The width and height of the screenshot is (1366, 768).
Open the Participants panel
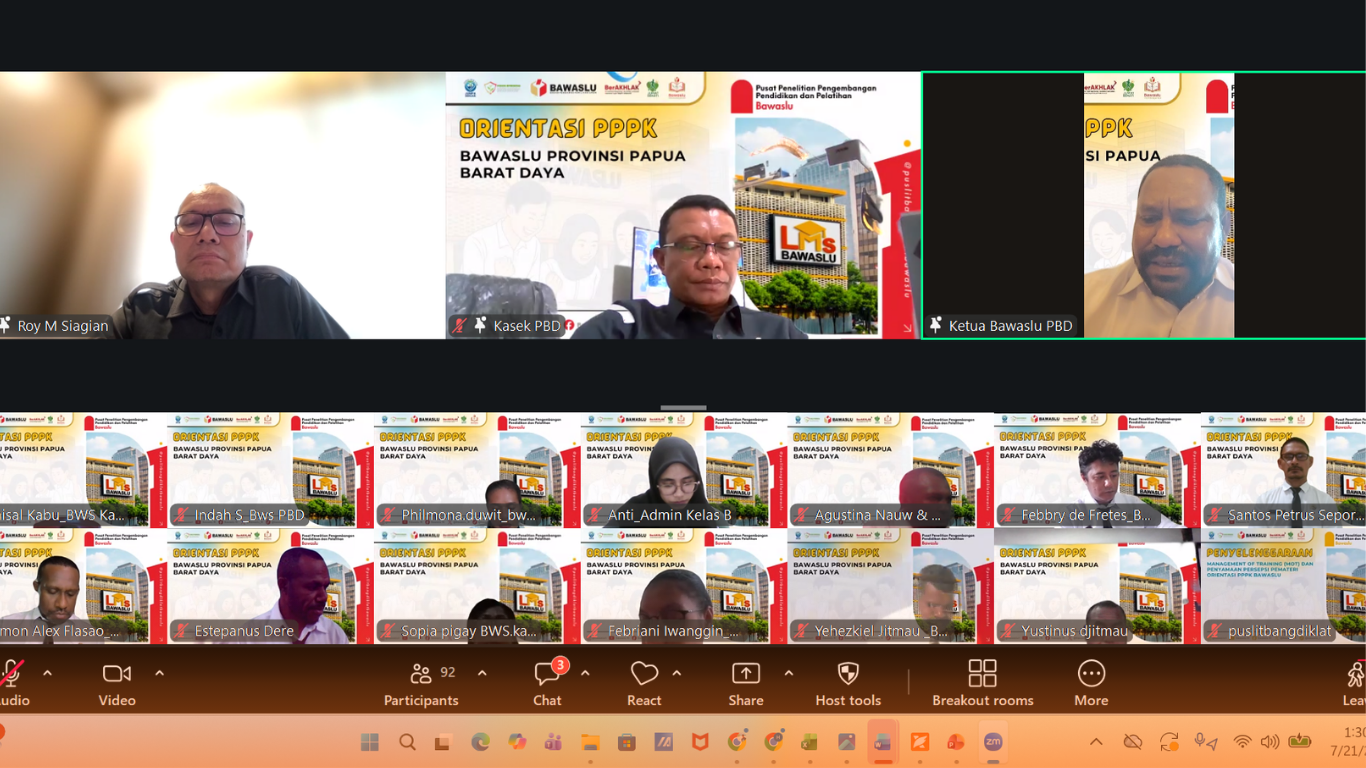[x=421, y=684]
